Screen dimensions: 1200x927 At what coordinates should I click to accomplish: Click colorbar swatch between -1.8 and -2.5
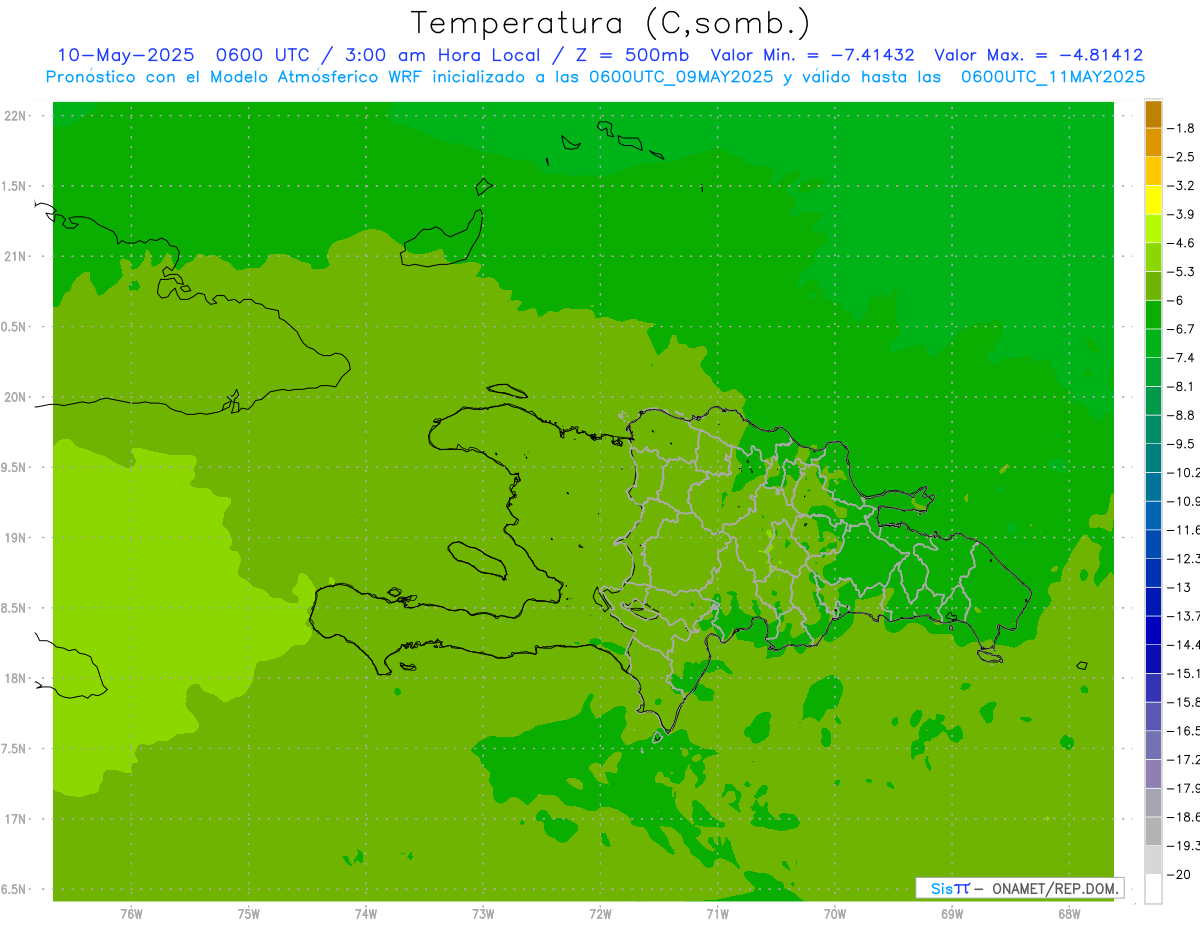(x=1153, y=143)
